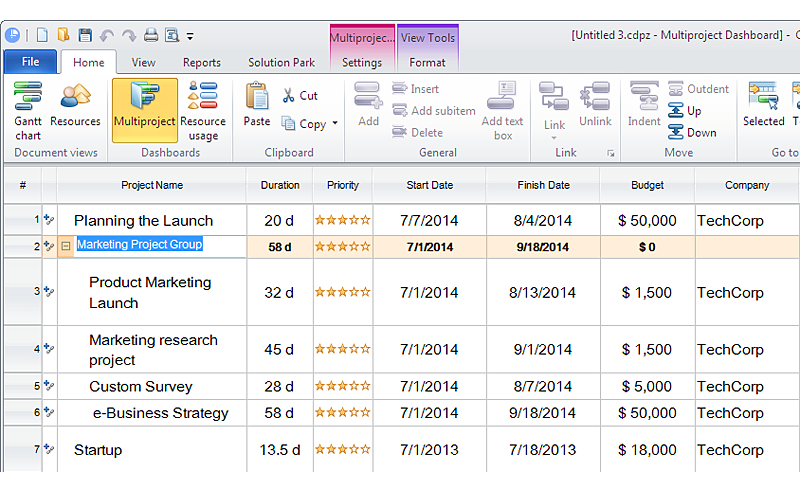
Task: Open the Link group dialog launcher
Action: click(610, 153)
